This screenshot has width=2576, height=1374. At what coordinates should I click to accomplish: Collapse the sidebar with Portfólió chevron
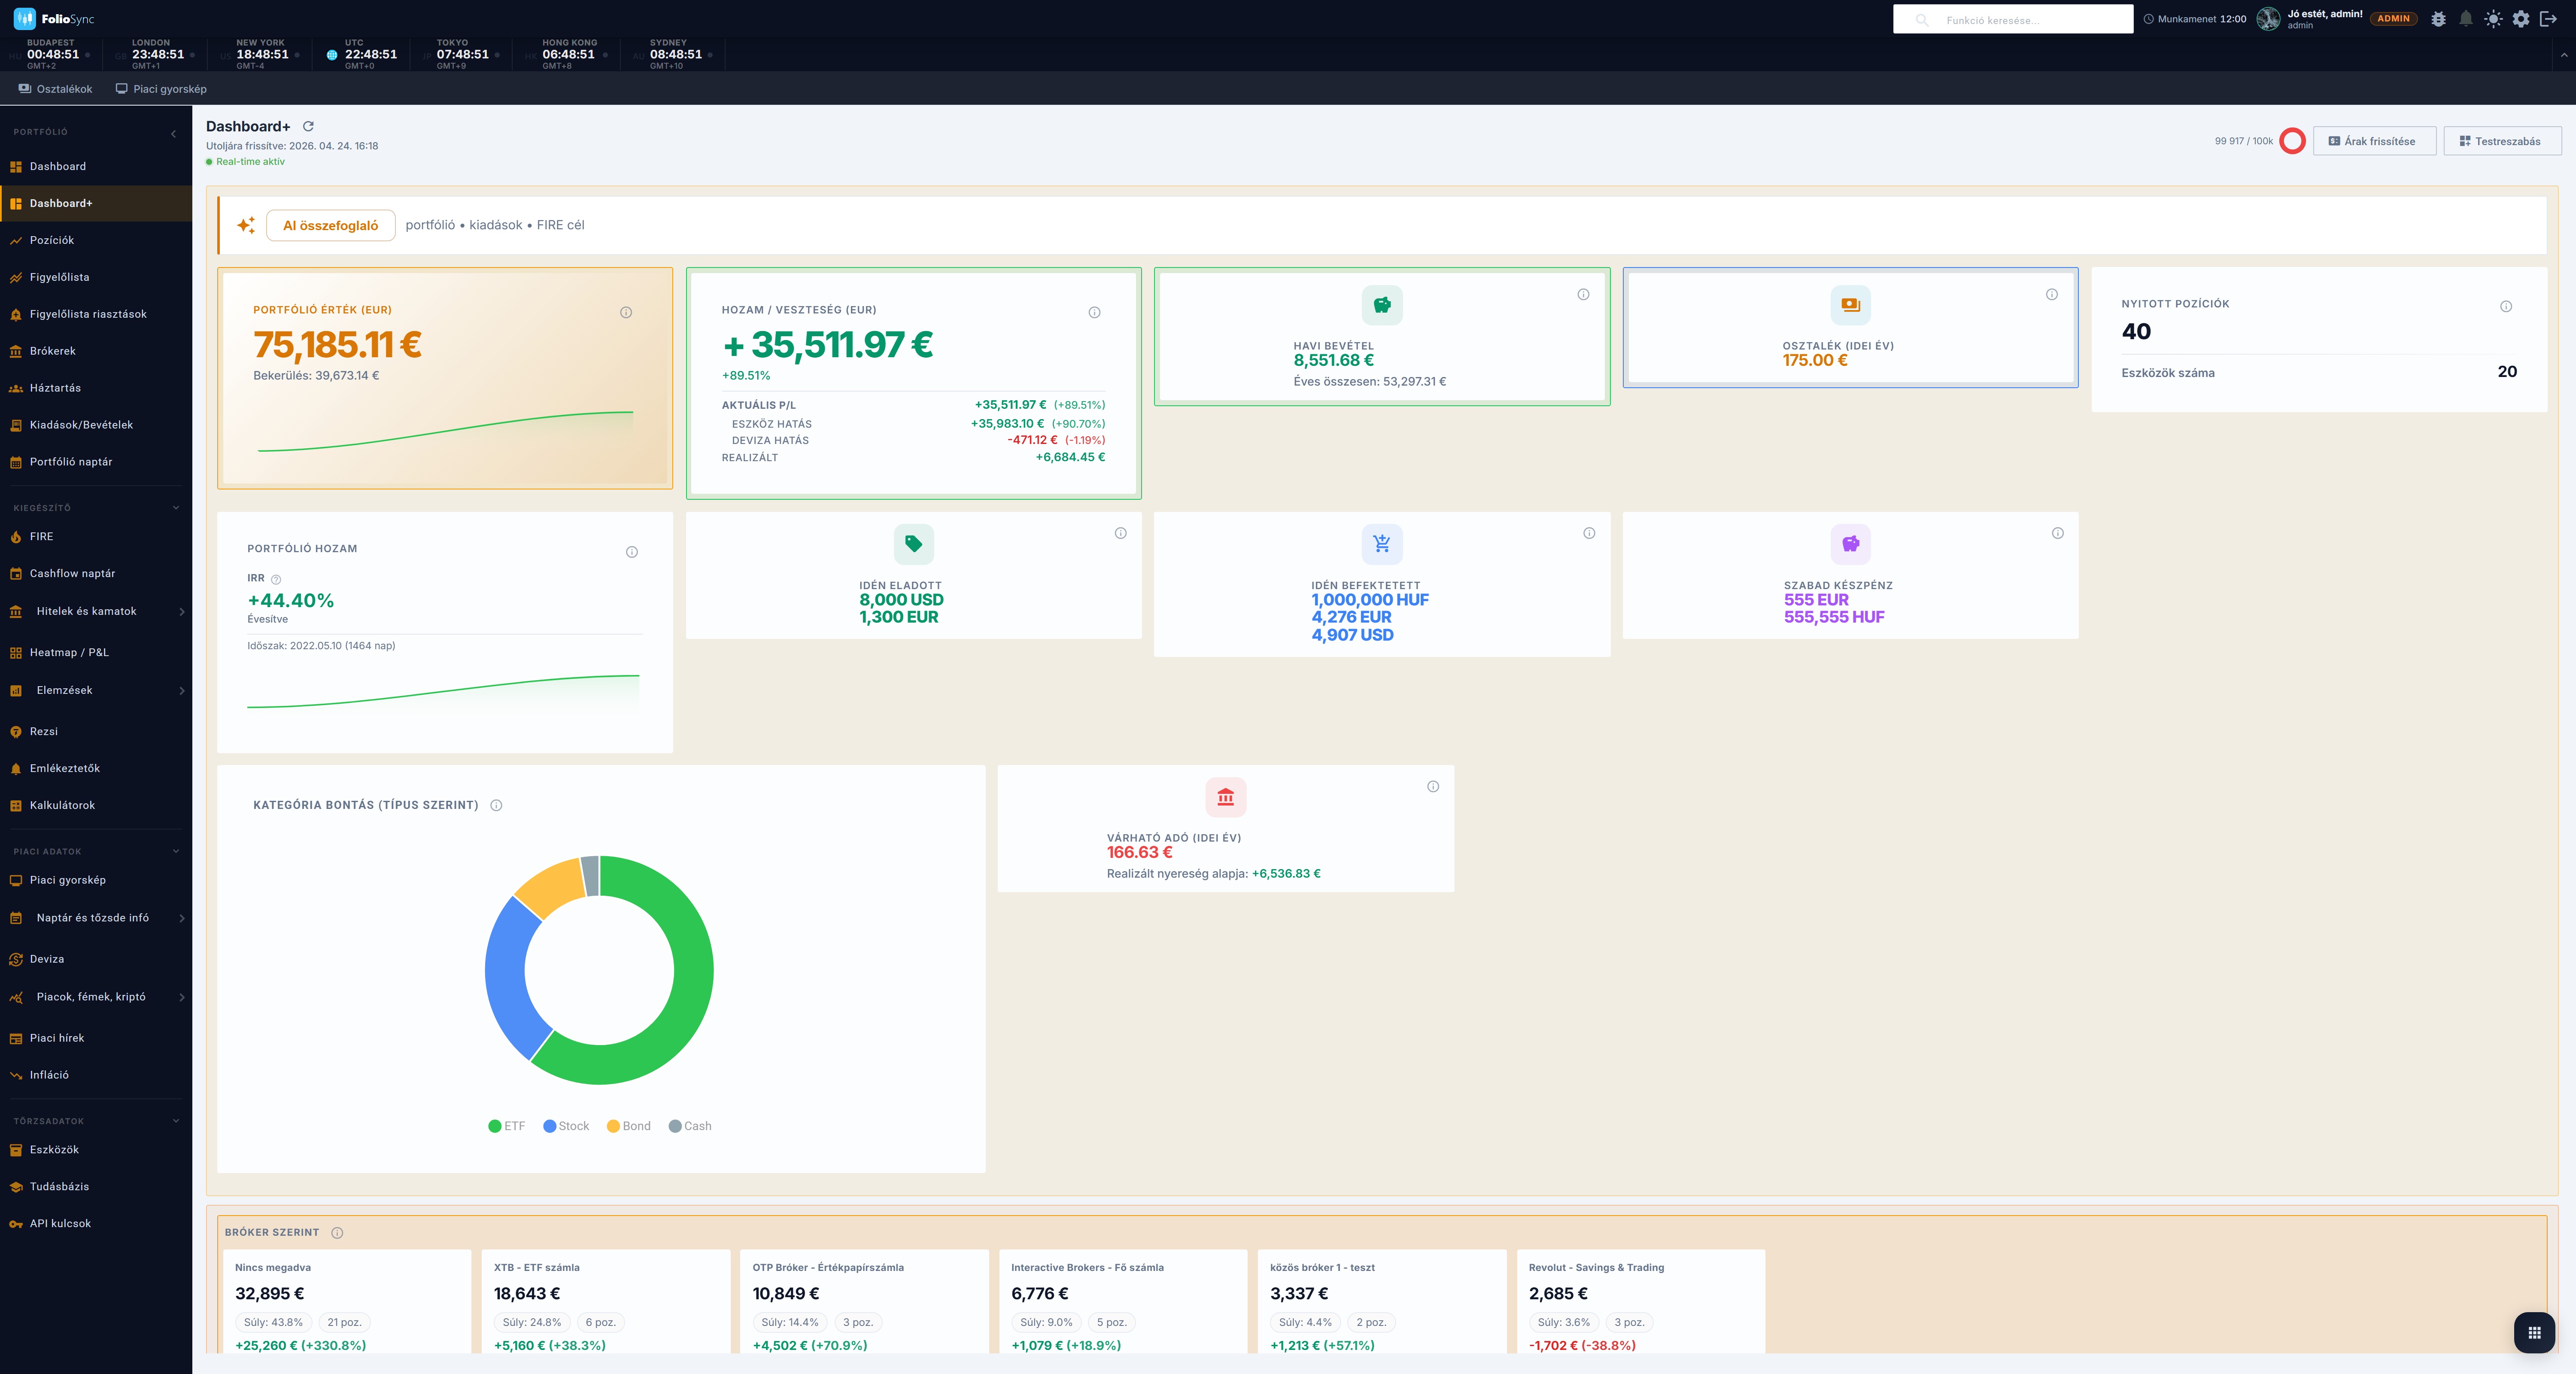click(173, 133)
